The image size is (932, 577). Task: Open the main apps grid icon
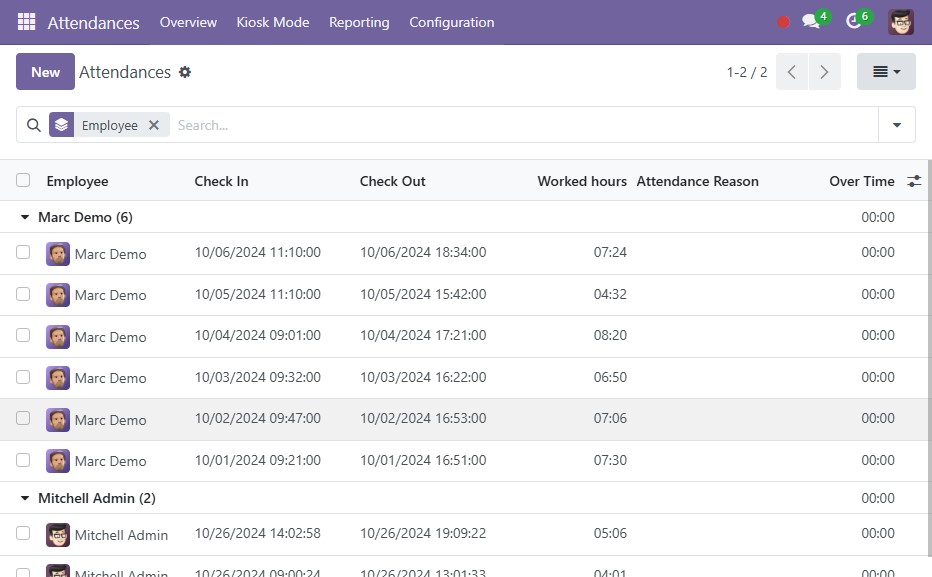pyautogui.click(x=25, y=21)
